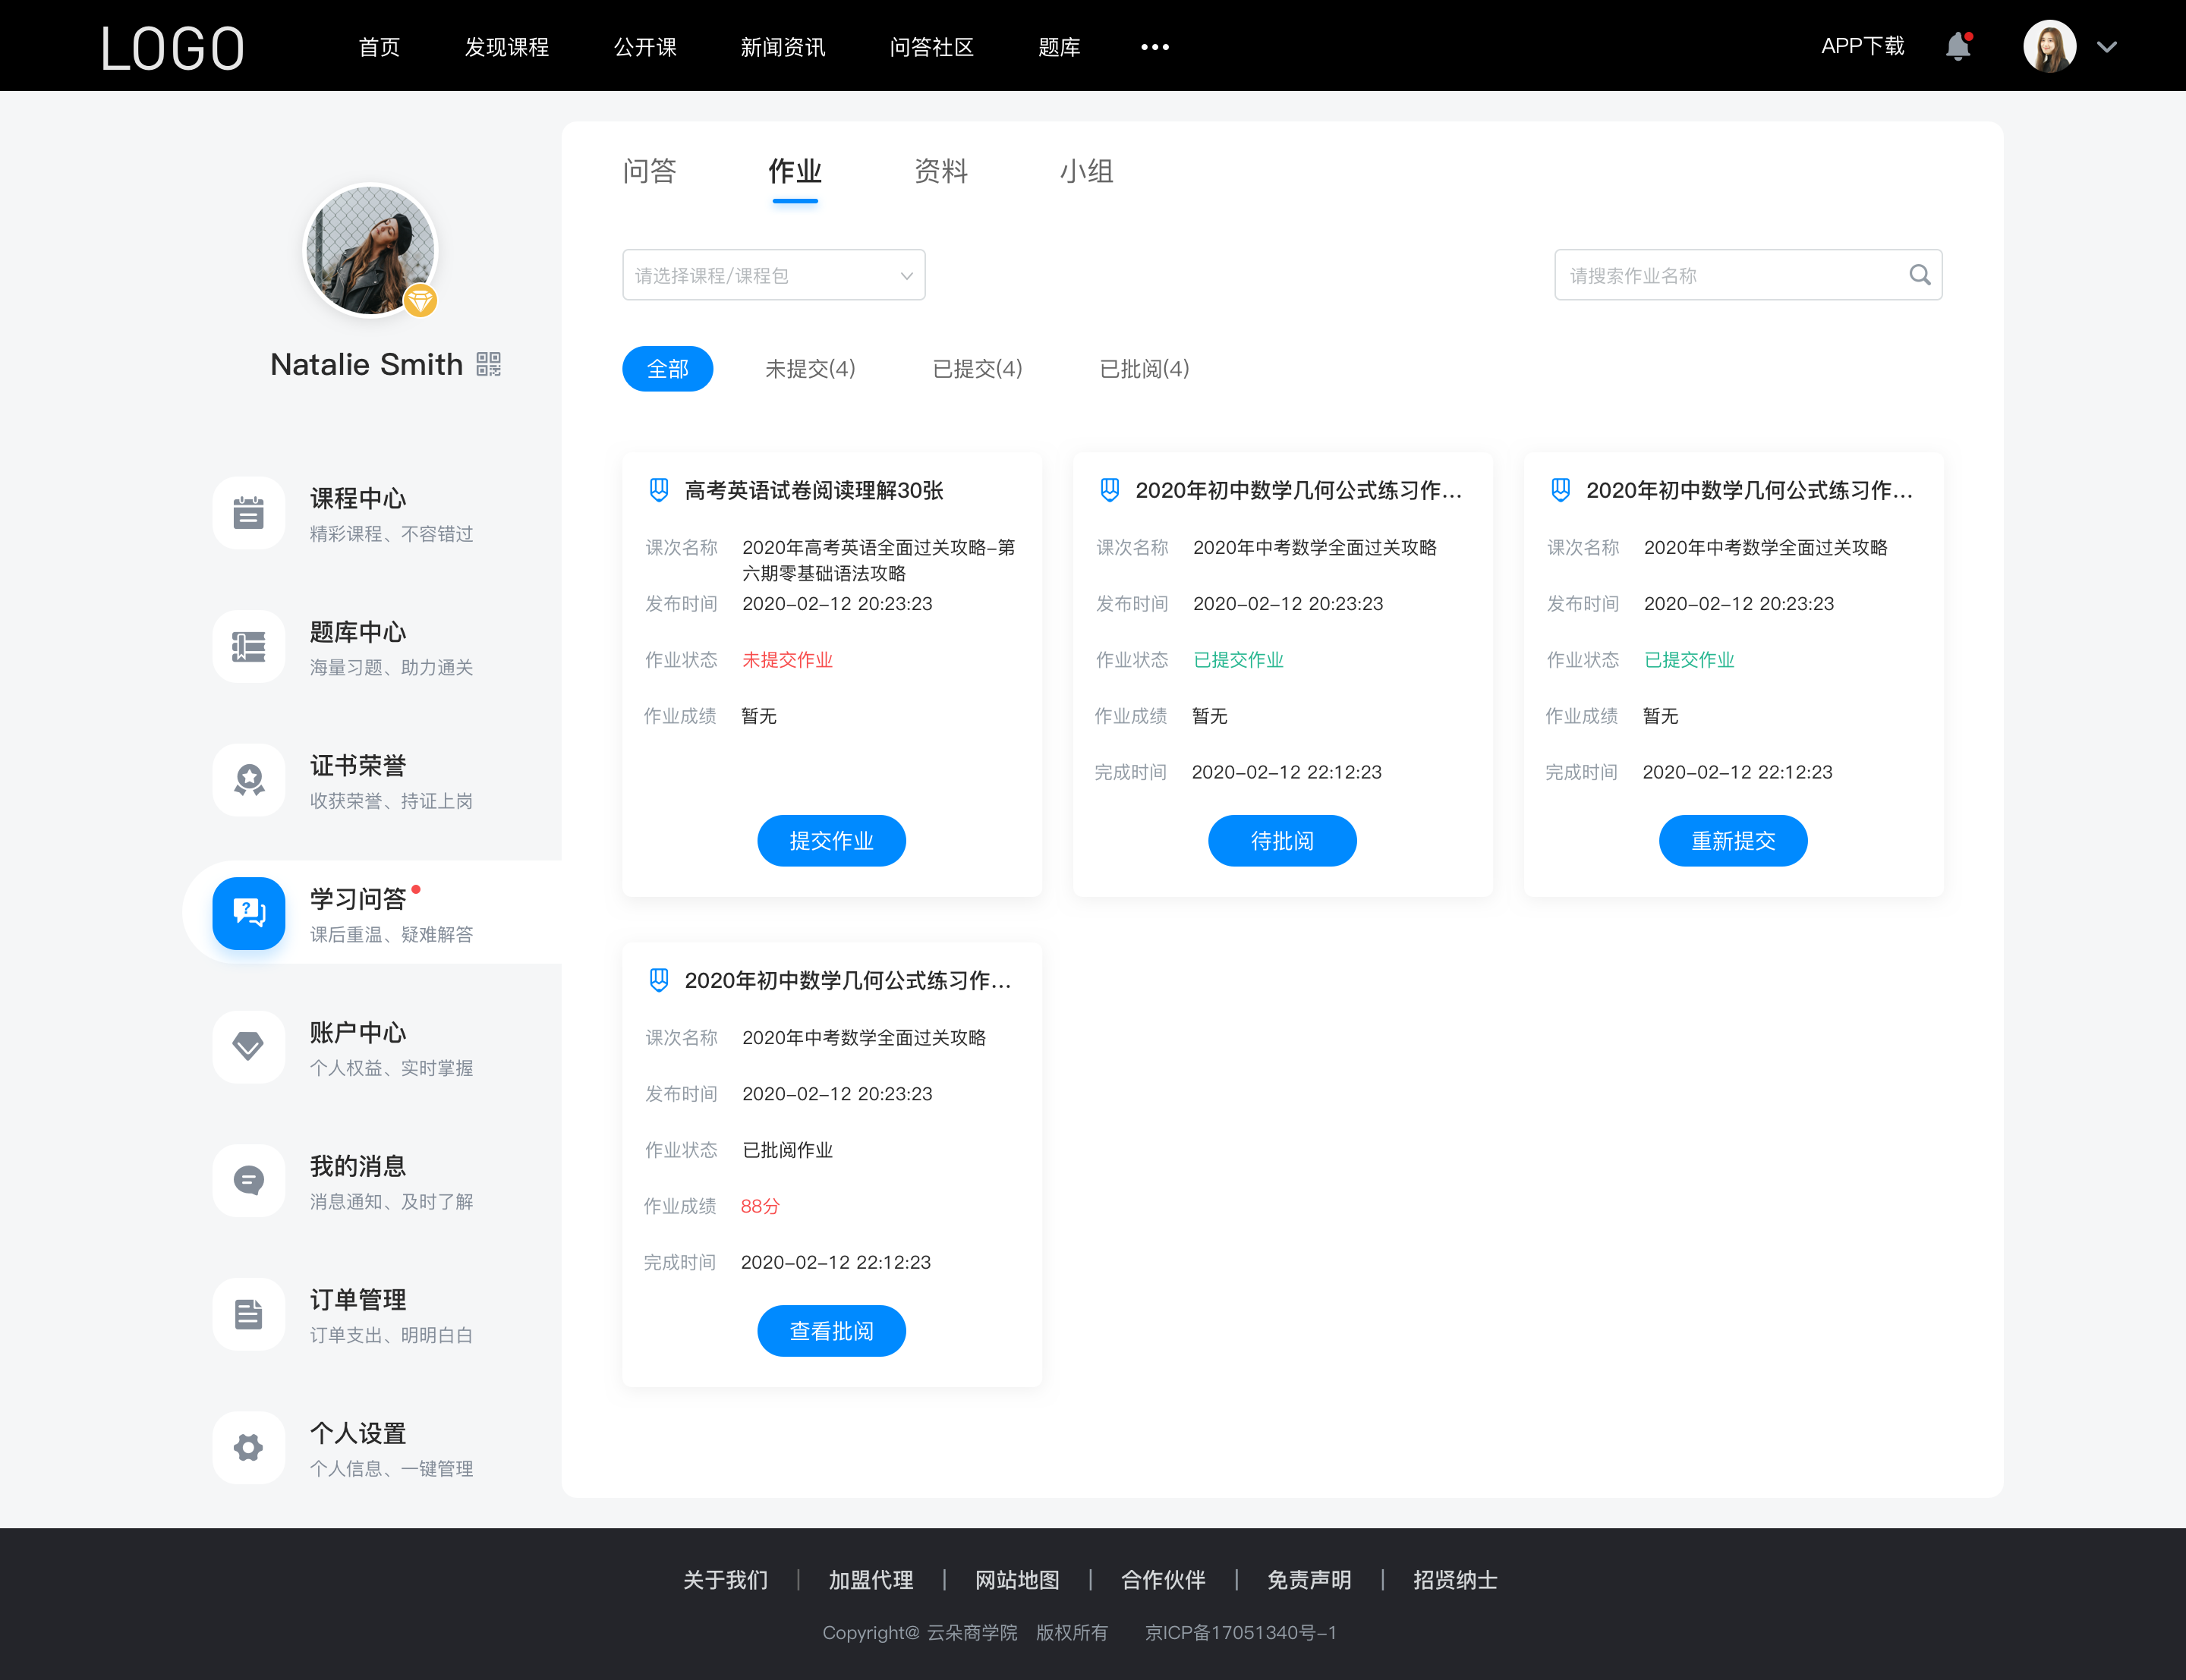Image resolution: width=2186 pixels, height=1680 pixels.
Task: Select 已批阅(4) filter button
Action: [x=1142, y=369]
